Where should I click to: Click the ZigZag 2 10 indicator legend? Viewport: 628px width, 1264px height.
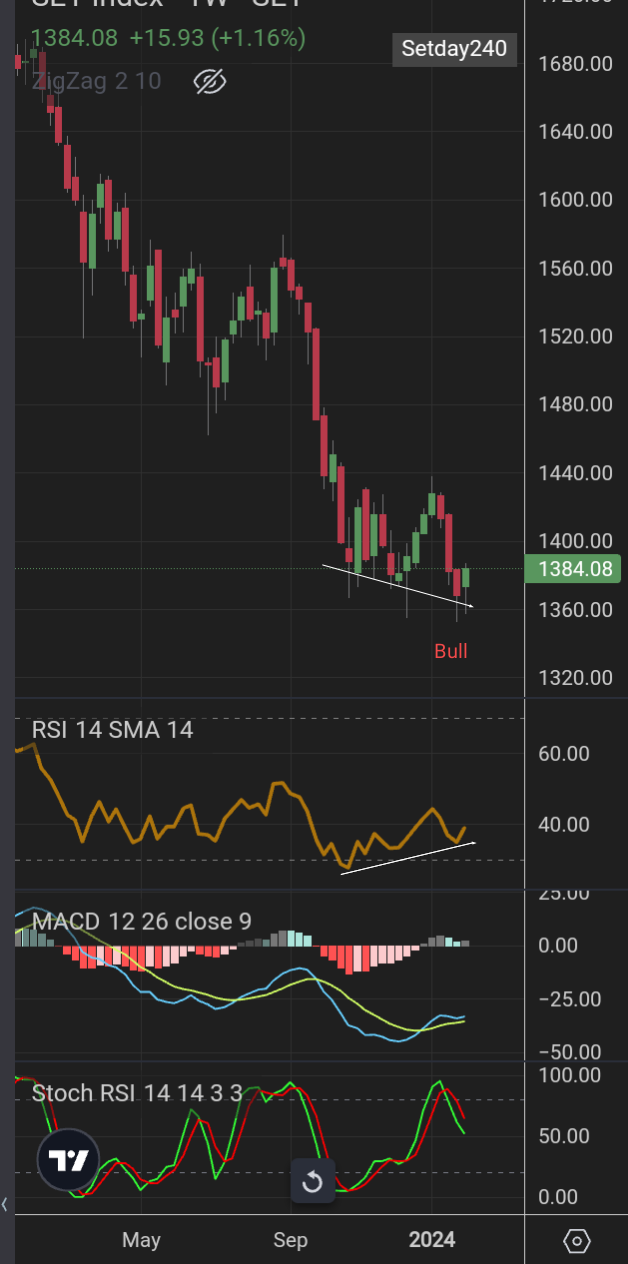tap(96, 81)
